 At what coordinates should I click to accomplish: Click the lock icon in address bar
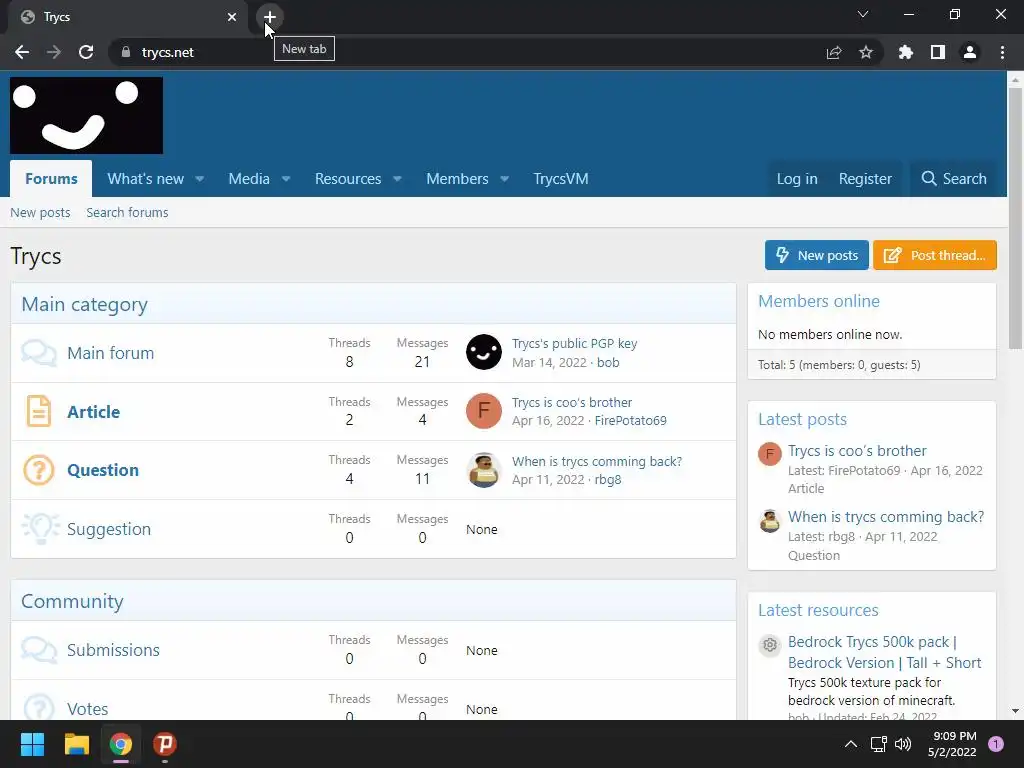pyautogui.click(x=126, y=52)
